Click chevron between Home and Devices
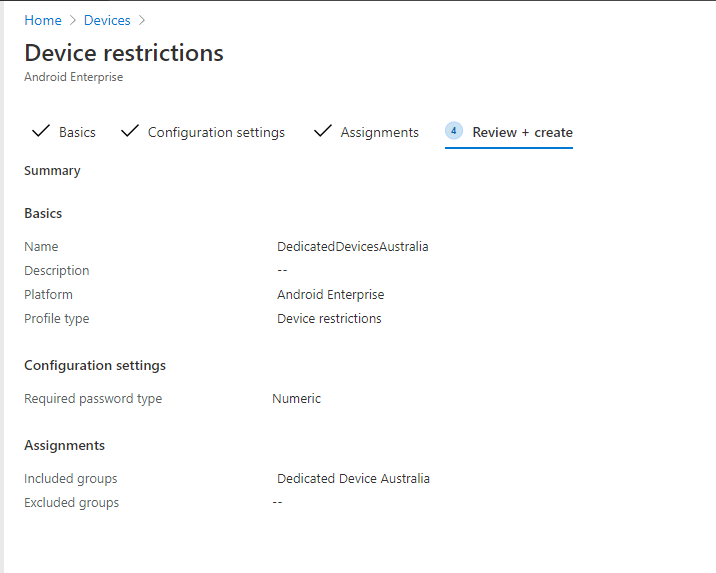716x573 pixels. click(x=73, y=20)
